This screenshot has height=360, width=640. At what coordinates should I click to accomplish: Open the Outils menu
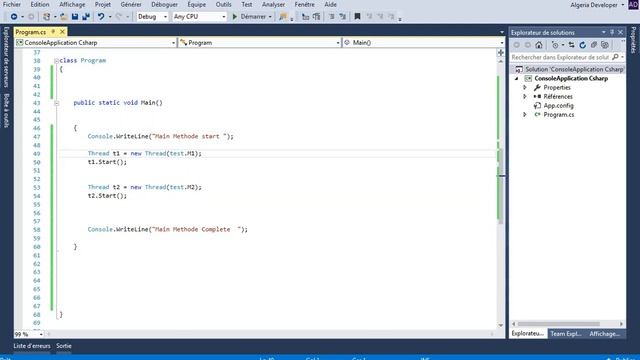coord(223,4)
